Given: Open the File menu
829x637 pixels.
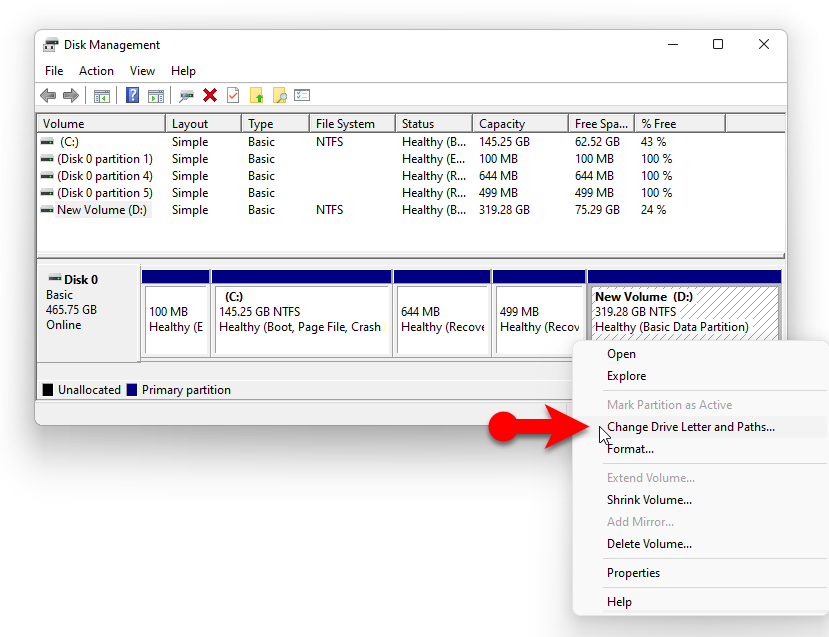Looking at the screenshot, I should (54, 71).
